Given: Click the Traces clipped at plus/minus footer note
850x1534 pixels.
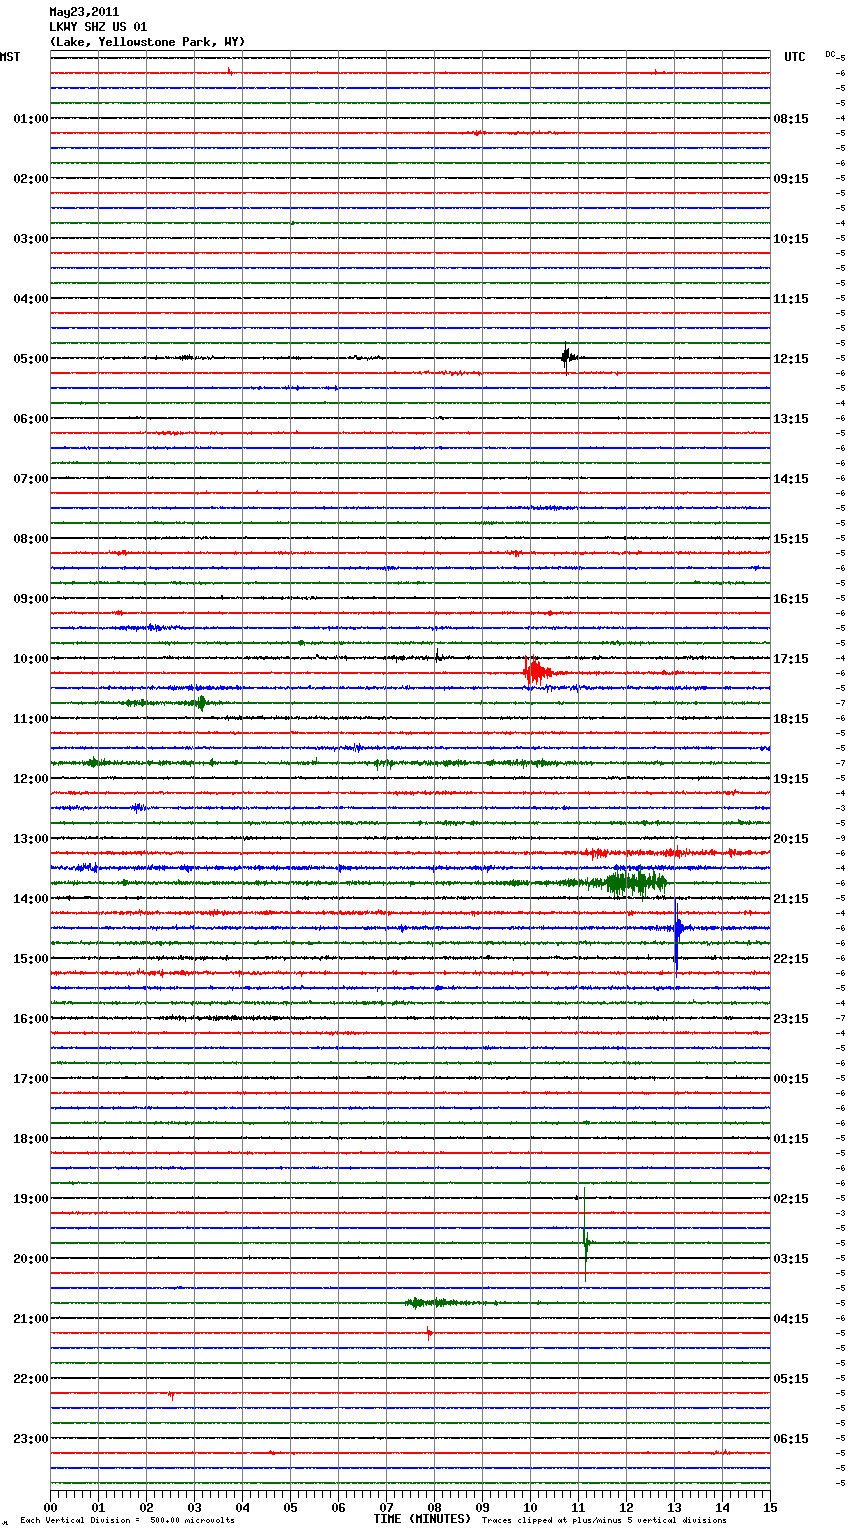Looking at the screenshot, I should coord(604,1521).
